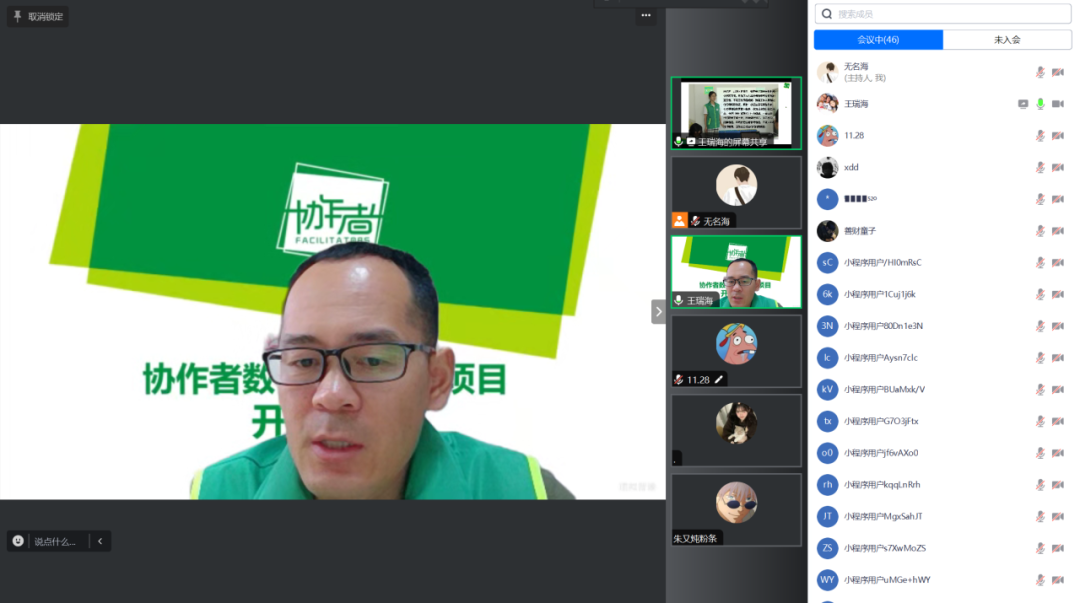The height and width of the screenshot is (603, 1080).
Task: Click microphone icon for 小程序用户kqqLnRrh
Action: pos(1040,484)
